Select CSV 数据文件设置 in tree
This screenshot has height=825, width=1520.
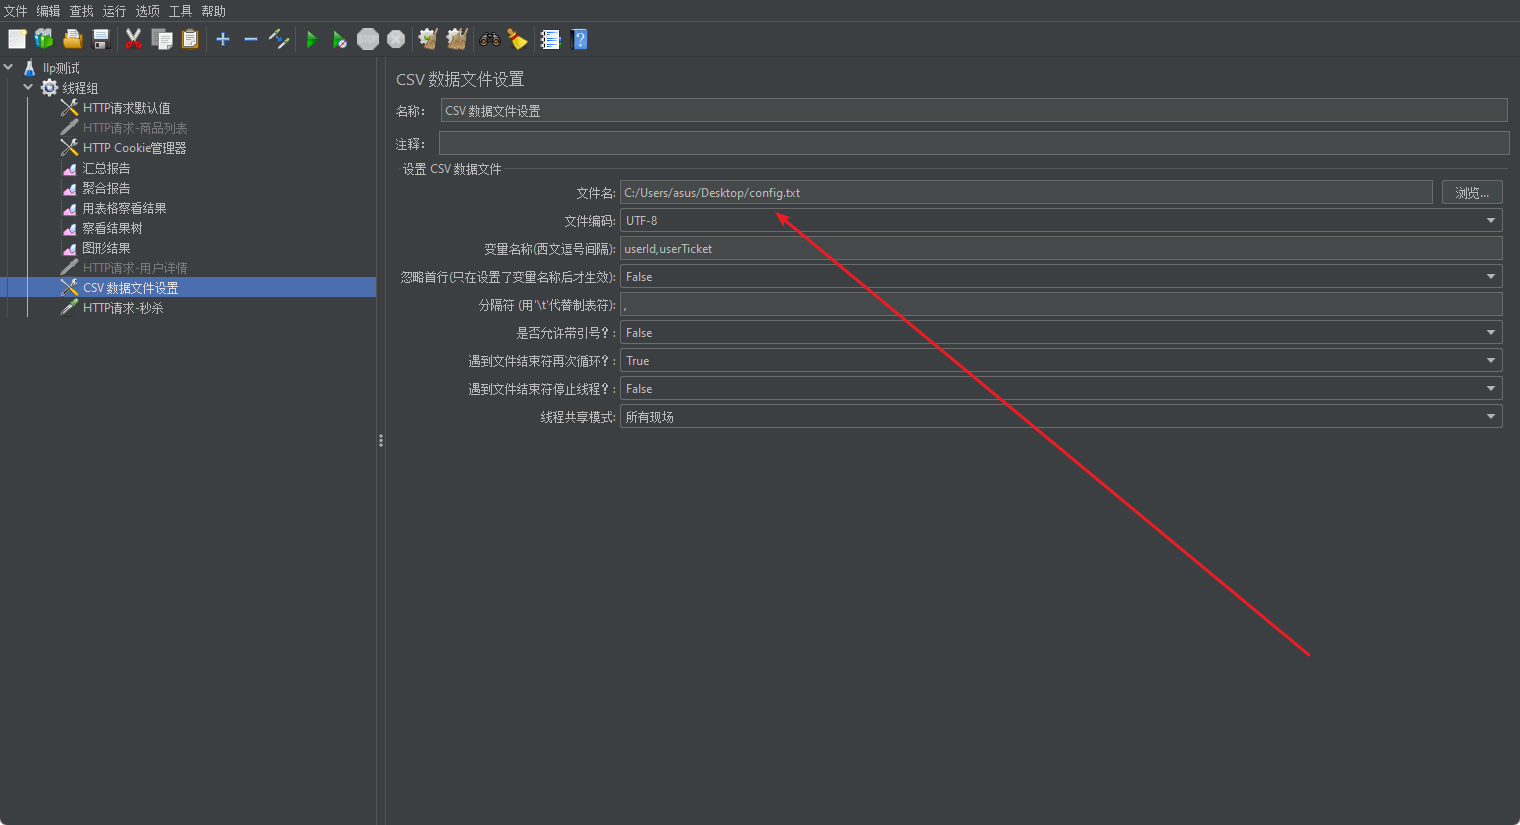pos(130,288)
